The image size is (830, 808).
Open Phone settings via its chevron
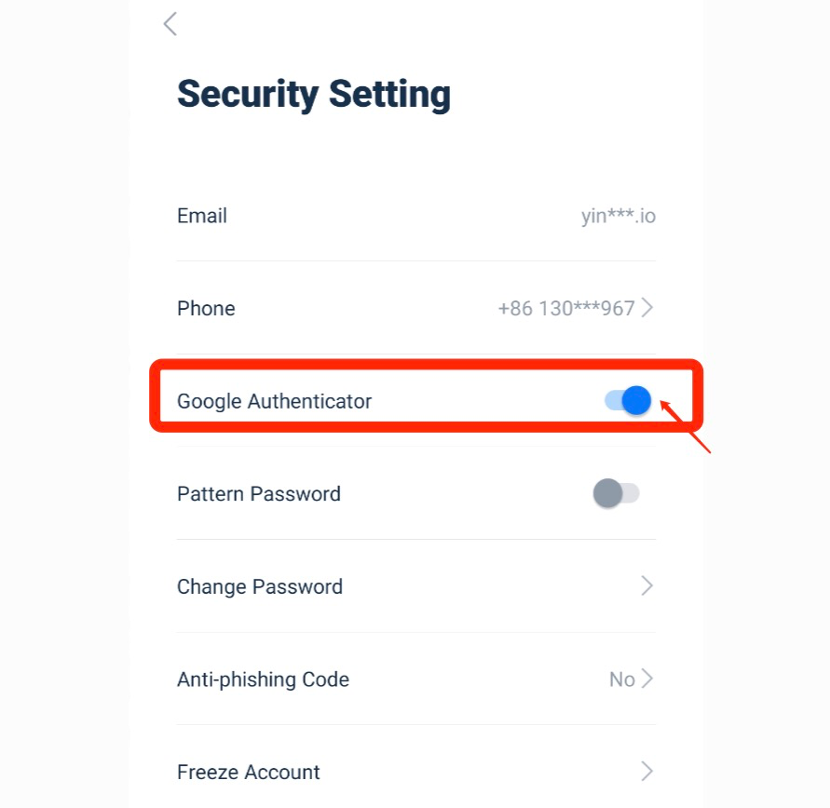(647, 308)
